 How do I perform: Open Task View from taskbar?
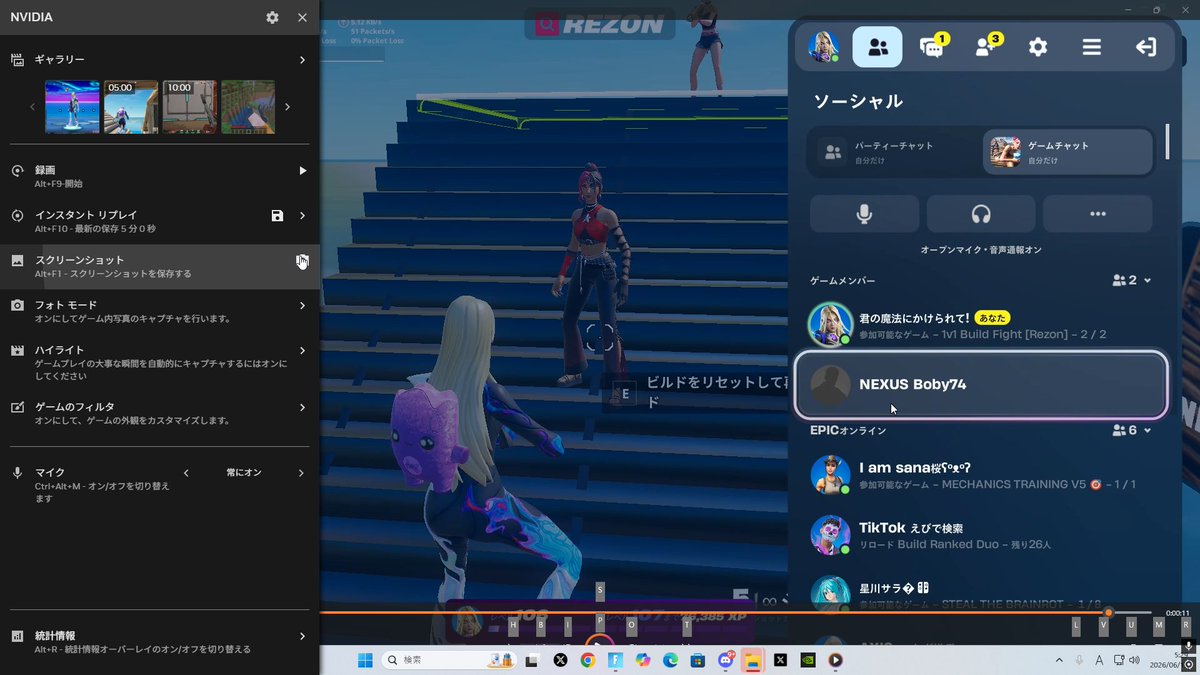pos(532,660)
